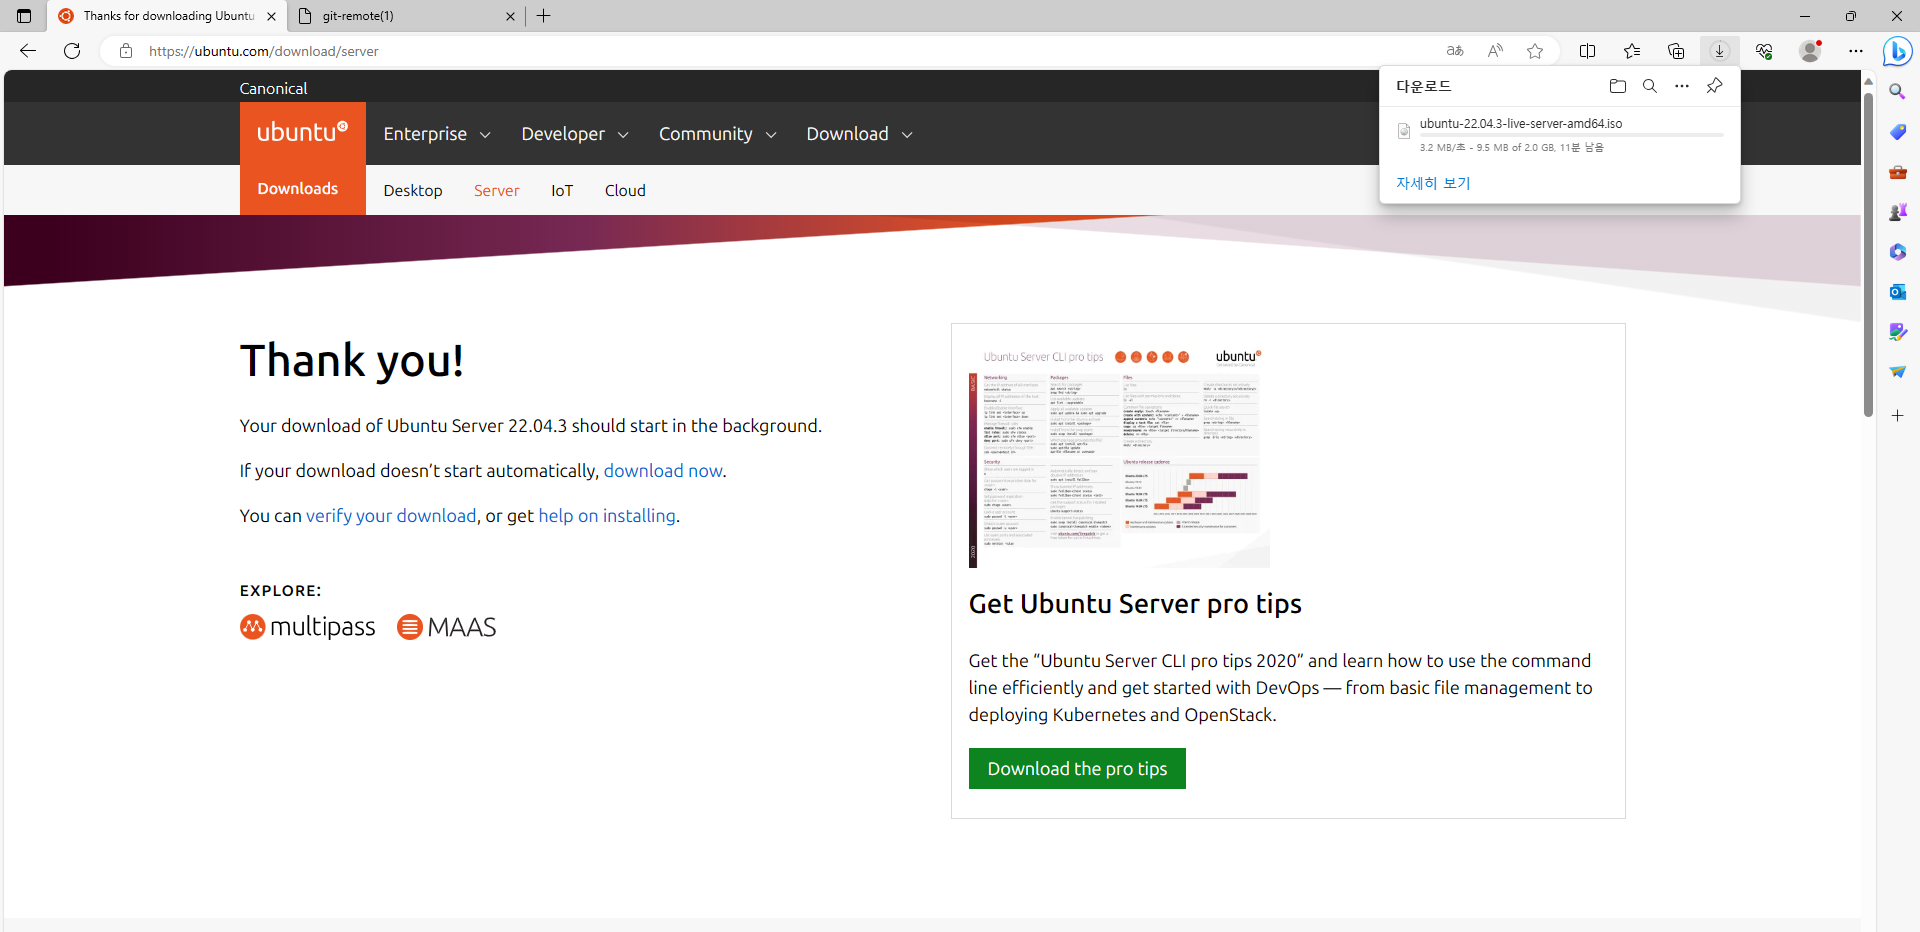This screenshot has width=1920, height=932.
Task: Open split screen icon
Action: coord(1587,51)
